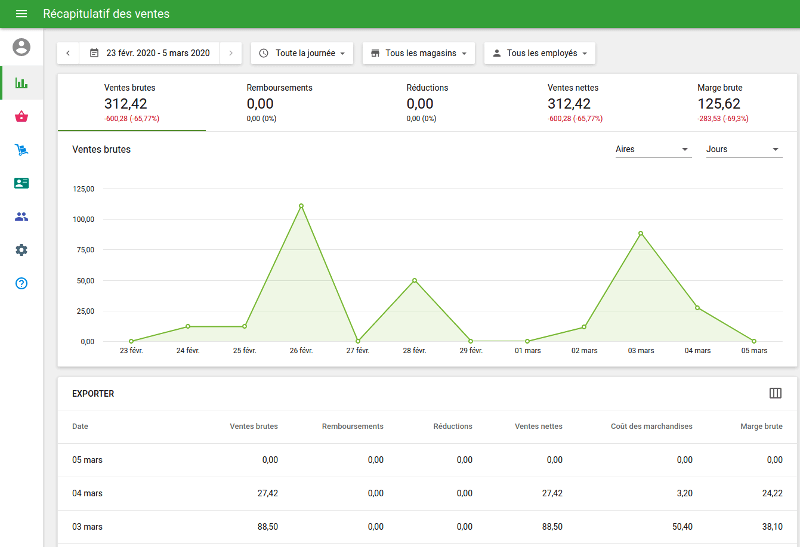This screenshot has height=547, width=800.
Task: Open the customers people icon
Action: (x=21, y=216)
